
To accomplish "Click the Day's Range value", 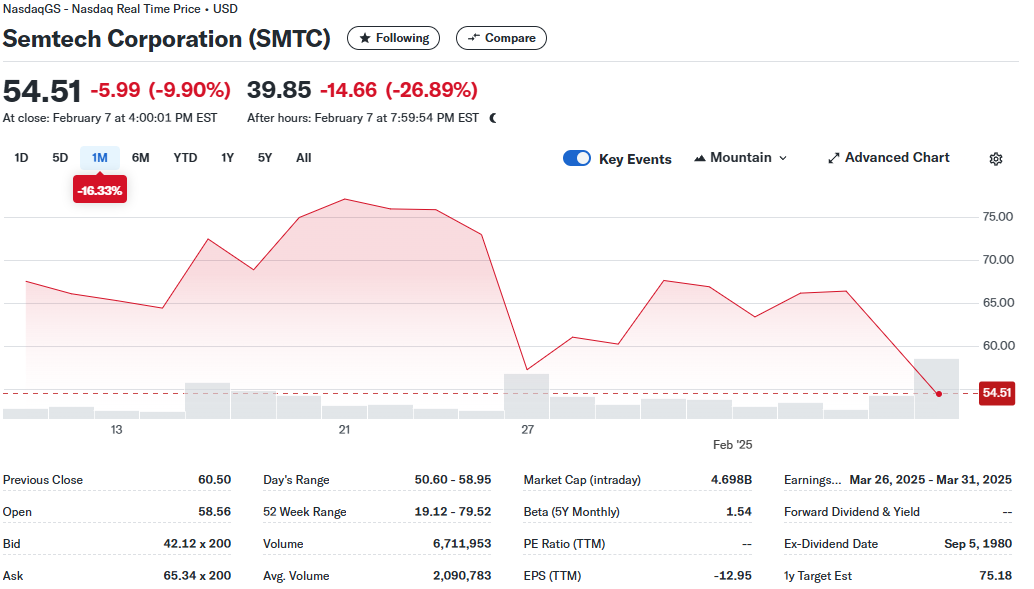I will [453, 480].
